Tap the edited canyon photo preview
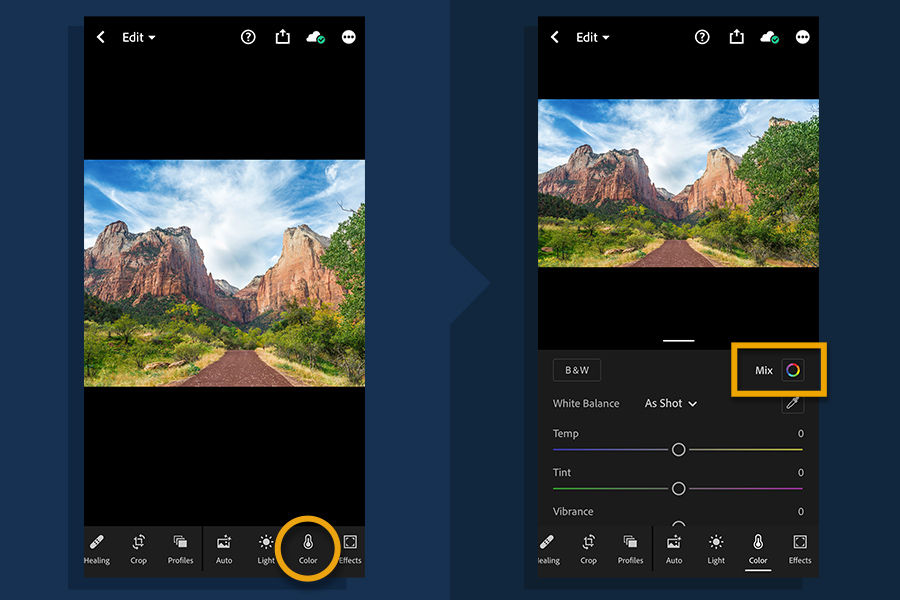This screenshot has width=900, height=600. 678,183
